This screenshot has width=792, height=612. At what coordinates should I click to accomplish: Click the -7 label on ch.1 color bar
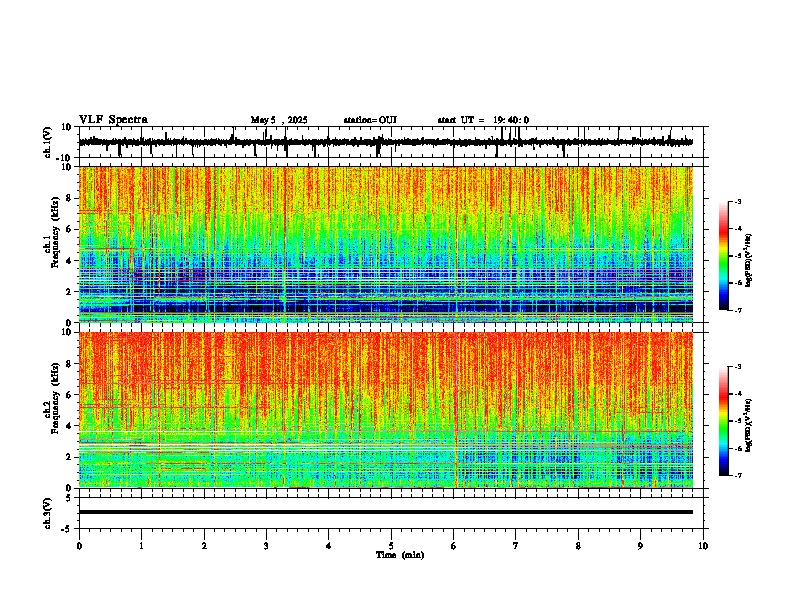(738, 310)
